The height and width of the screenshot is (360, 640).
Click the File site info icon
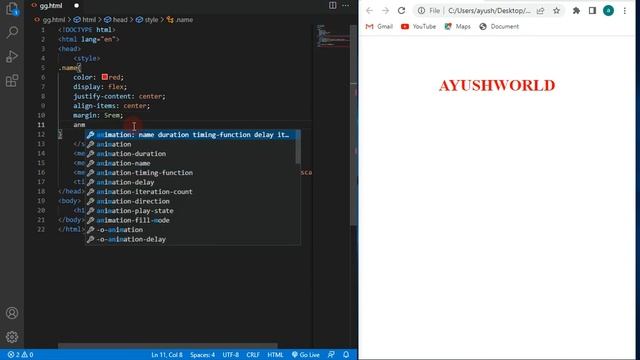point(429,11)
